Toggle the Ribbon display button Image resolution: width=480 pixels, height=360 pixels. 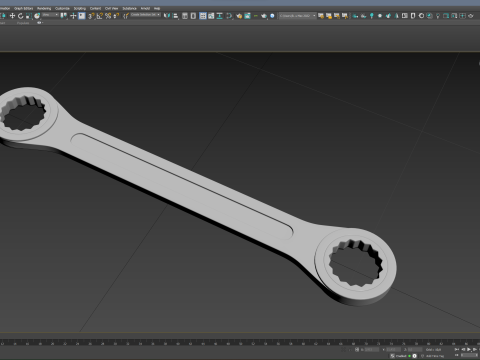(203, 16)
